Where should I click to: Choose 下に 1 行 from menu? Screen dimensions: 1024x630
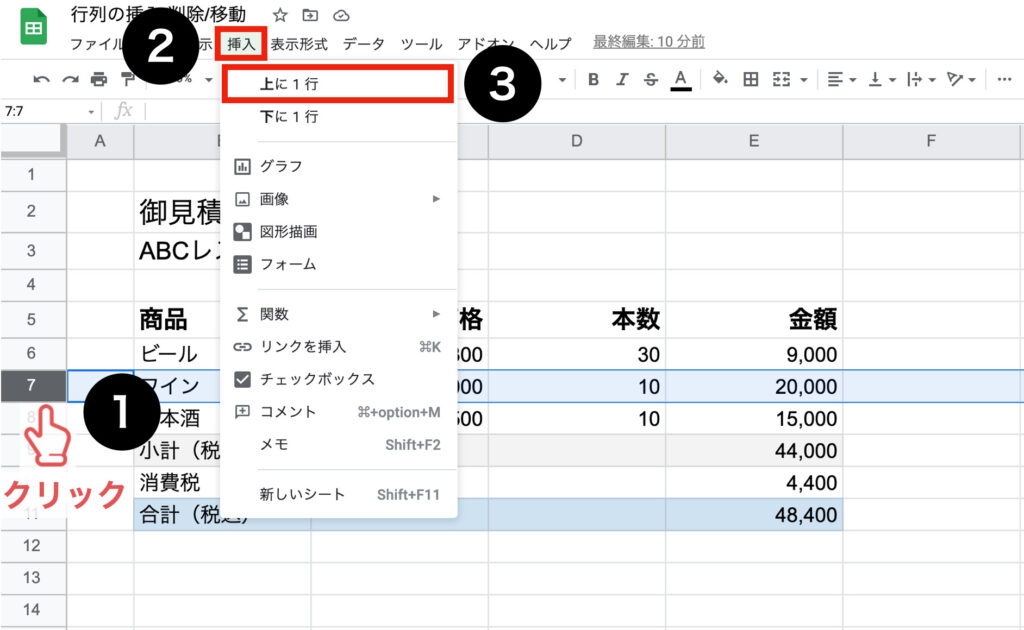(338, 117)
